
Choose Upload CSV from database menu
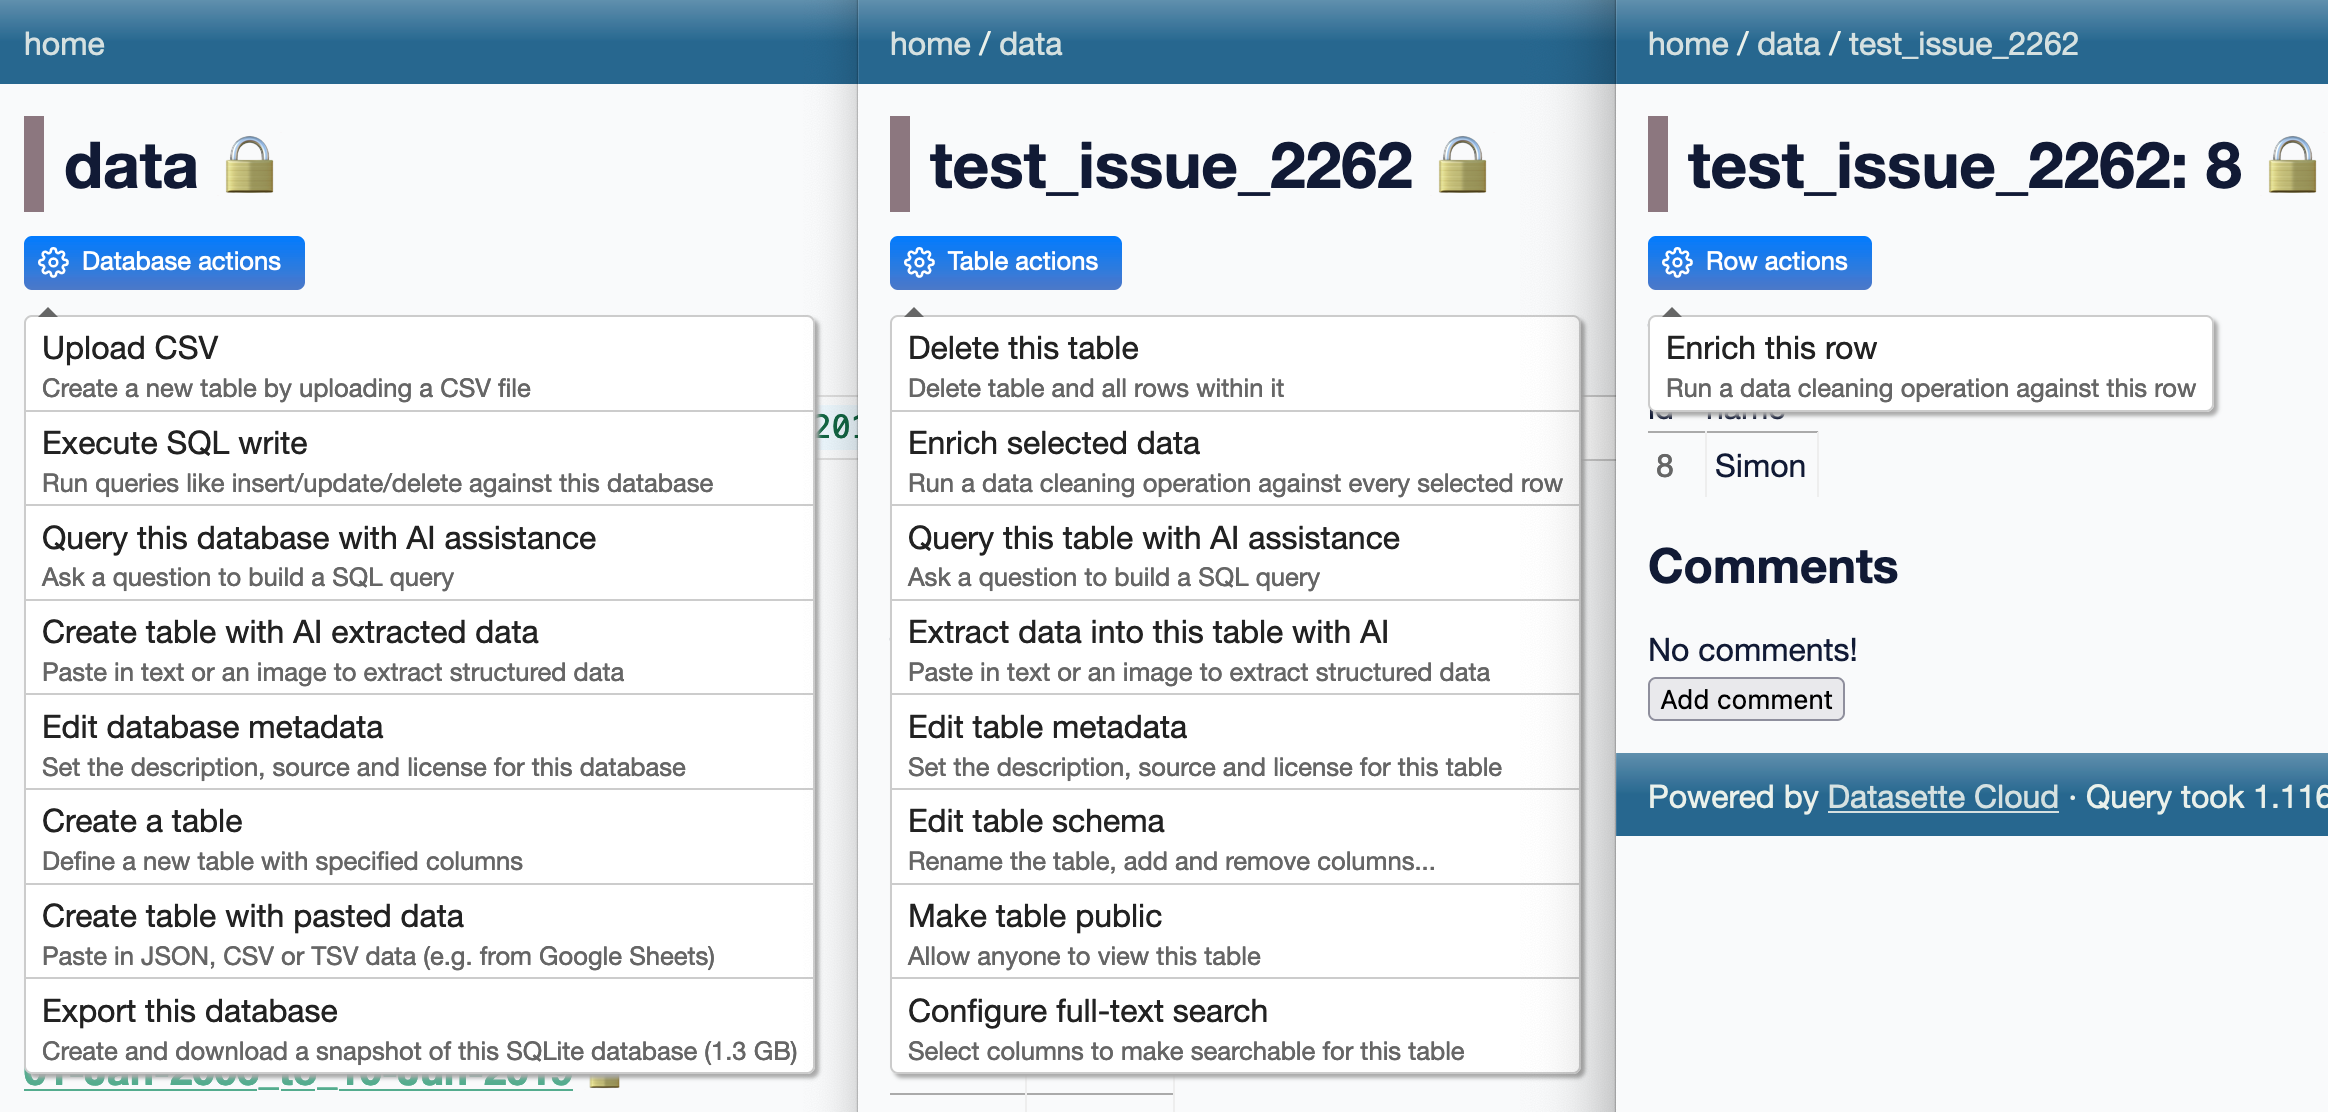420,365
